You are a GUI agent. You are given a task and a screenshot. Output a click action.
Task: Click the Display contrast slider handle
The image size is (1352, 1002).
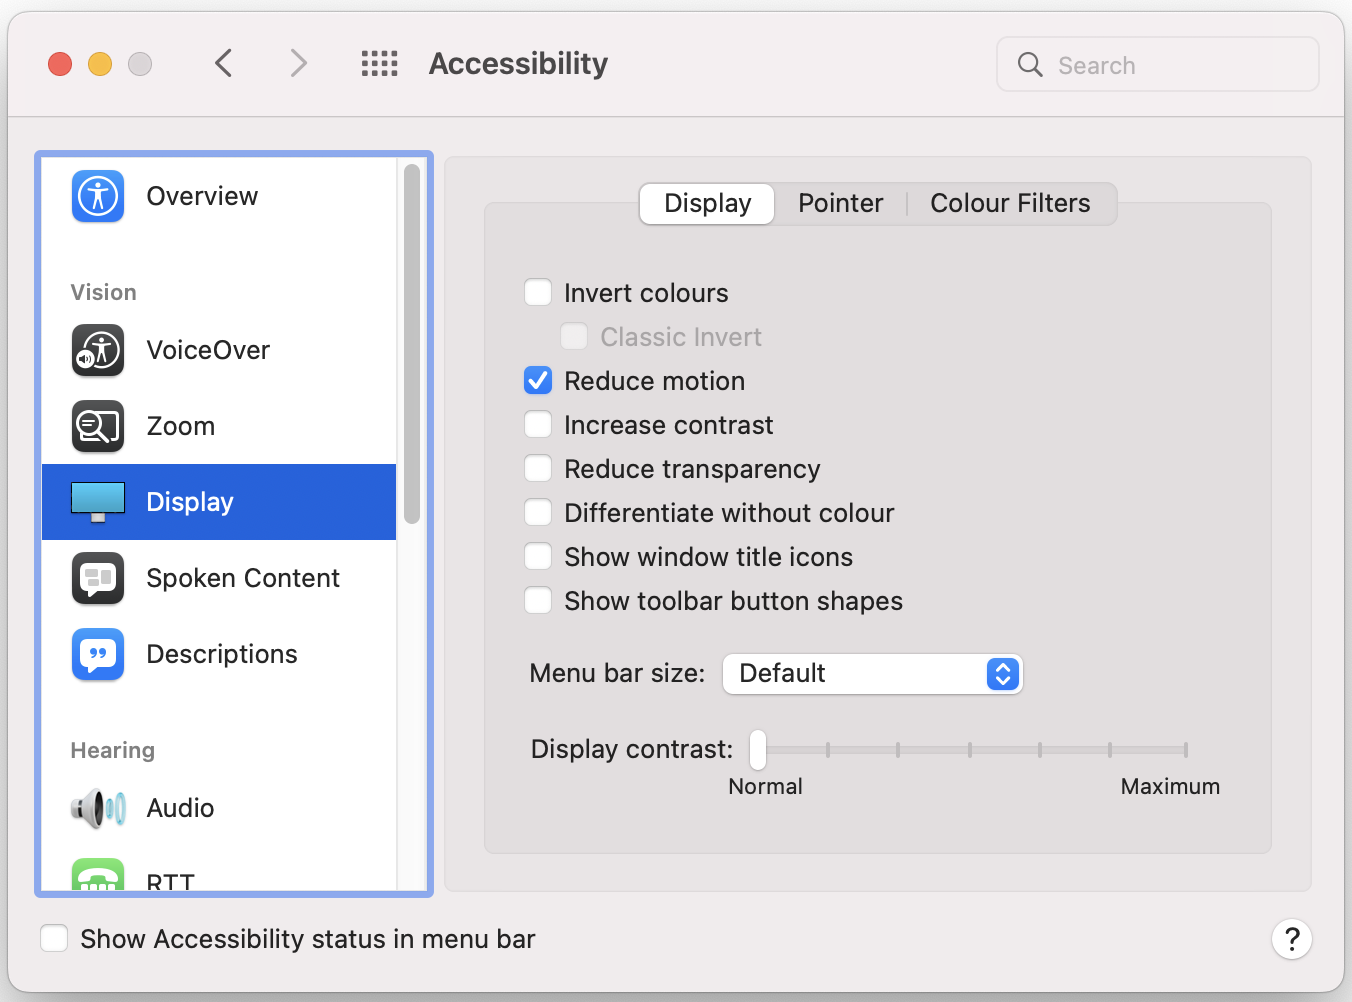click(x=757, y=749)
